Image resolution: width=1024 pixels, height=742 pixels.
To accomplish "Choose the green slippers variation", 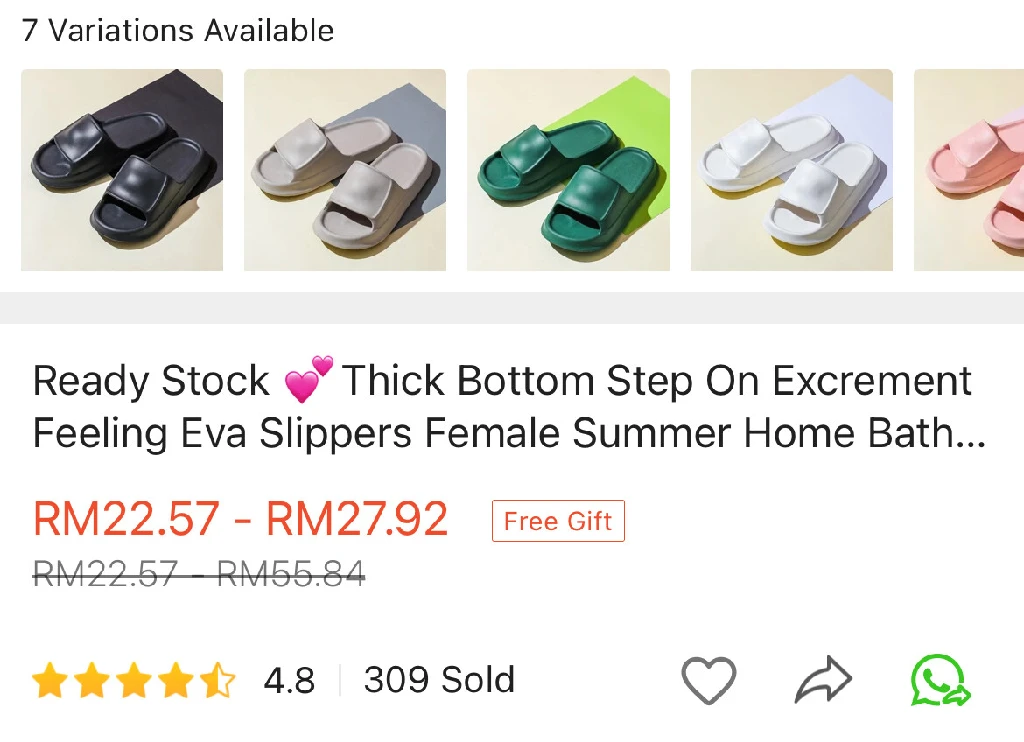I will tap(568, 170).
